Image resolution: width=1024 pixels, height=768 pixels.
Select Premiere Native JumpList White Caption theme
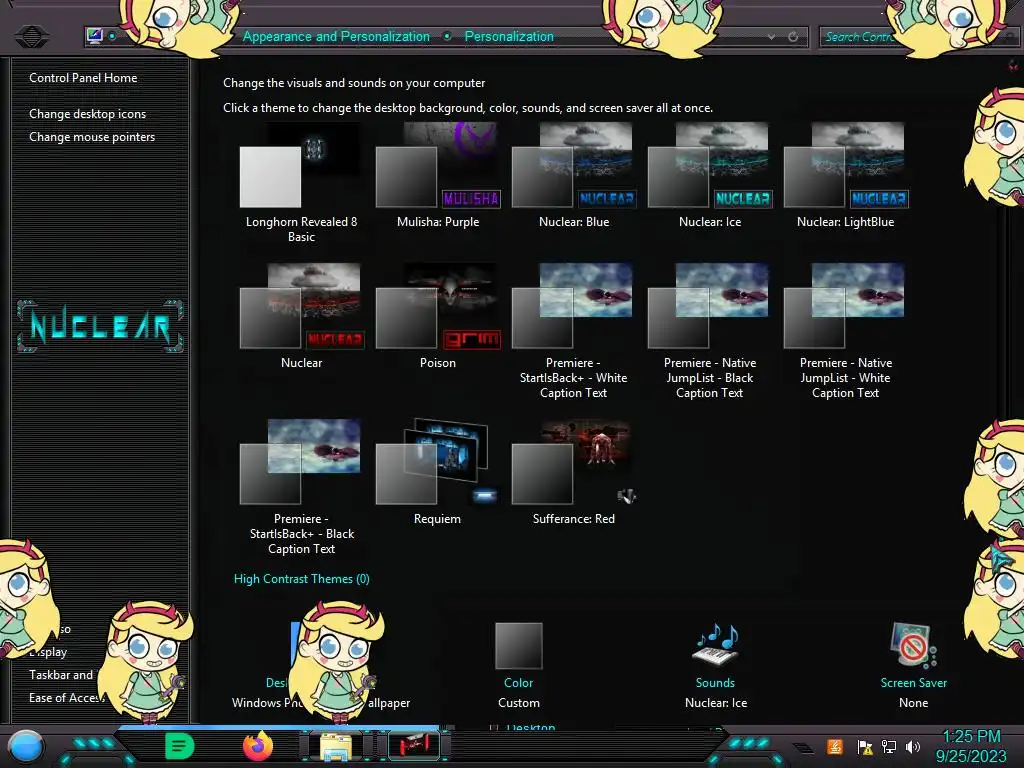click(x=846, y=331)
